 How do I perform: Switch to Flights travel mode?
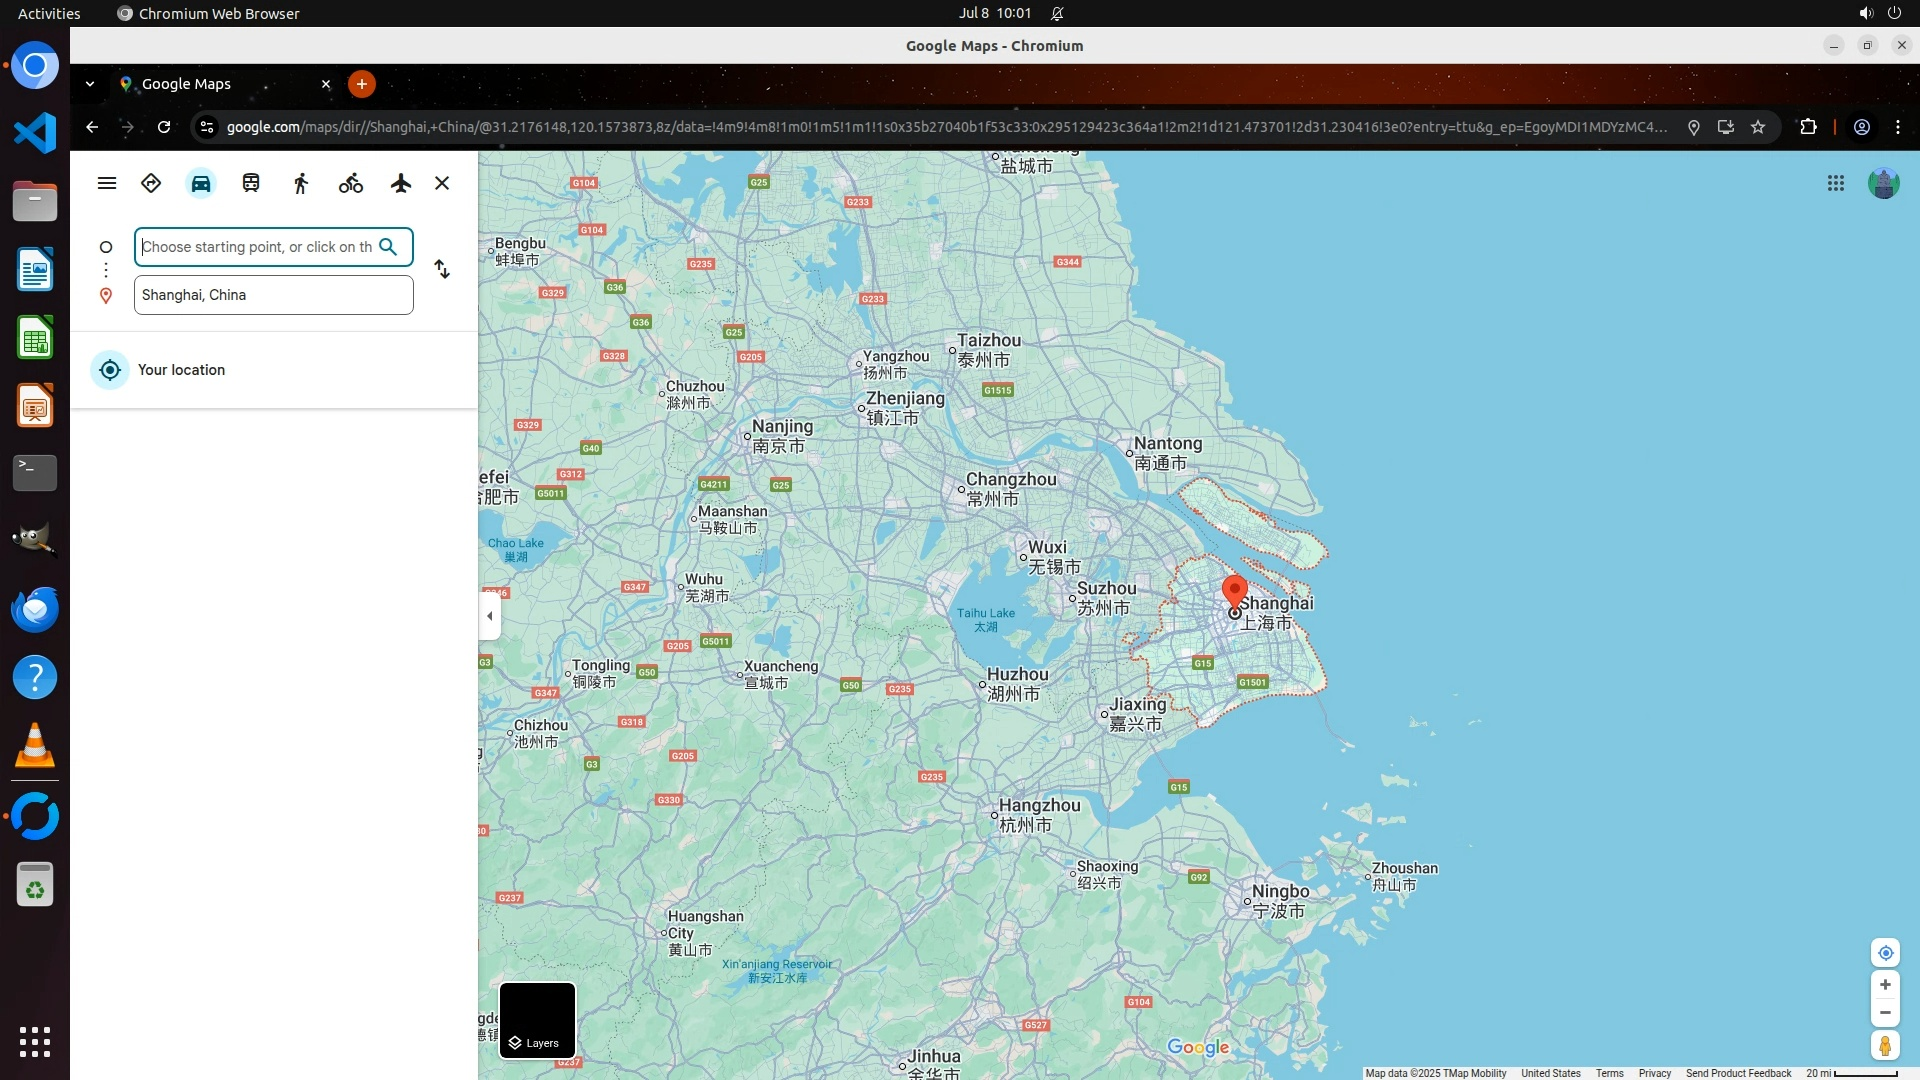coord(401,183)
